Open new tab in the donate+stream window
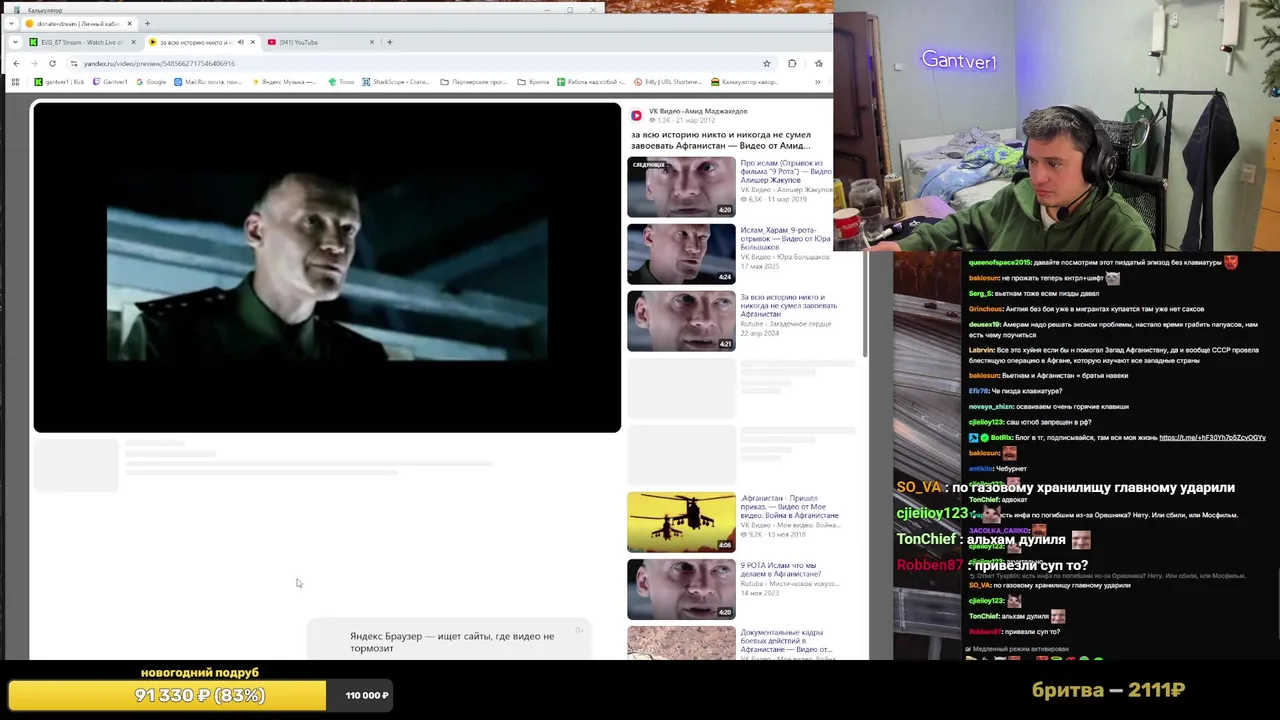 click(147, 23)
